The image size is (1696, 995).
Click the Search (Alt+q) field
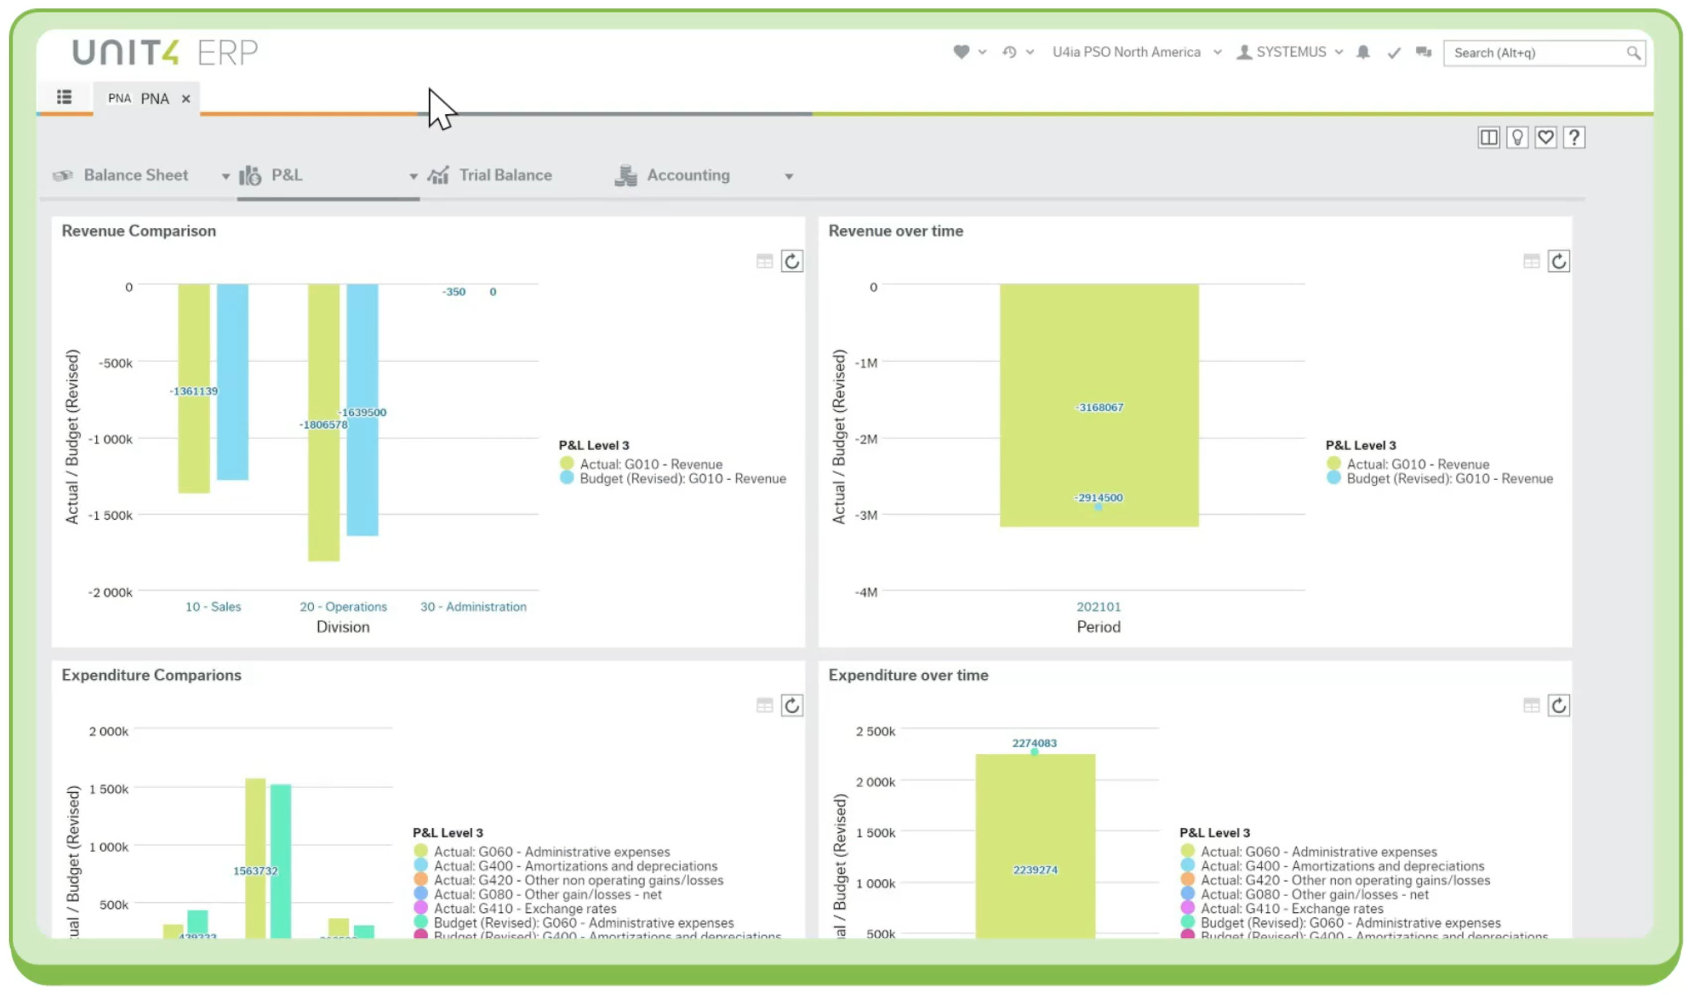point(1535,53)
